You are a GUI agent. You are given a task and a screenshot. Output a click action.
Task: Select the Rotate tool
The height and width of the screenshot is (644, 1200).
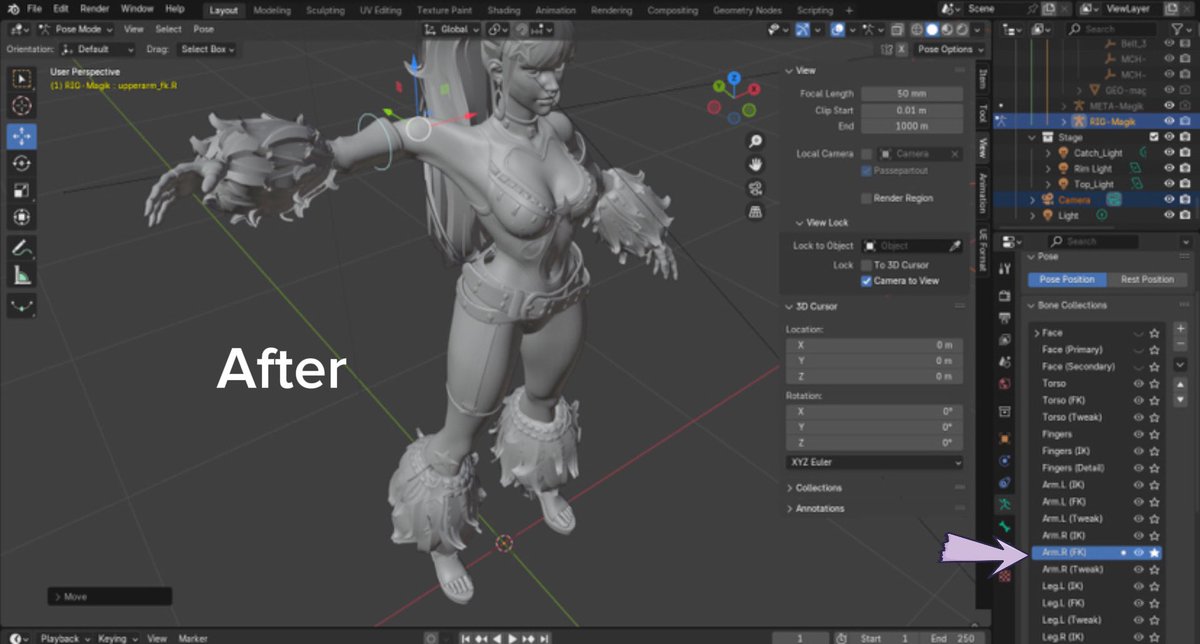click(x=22, y=163)
